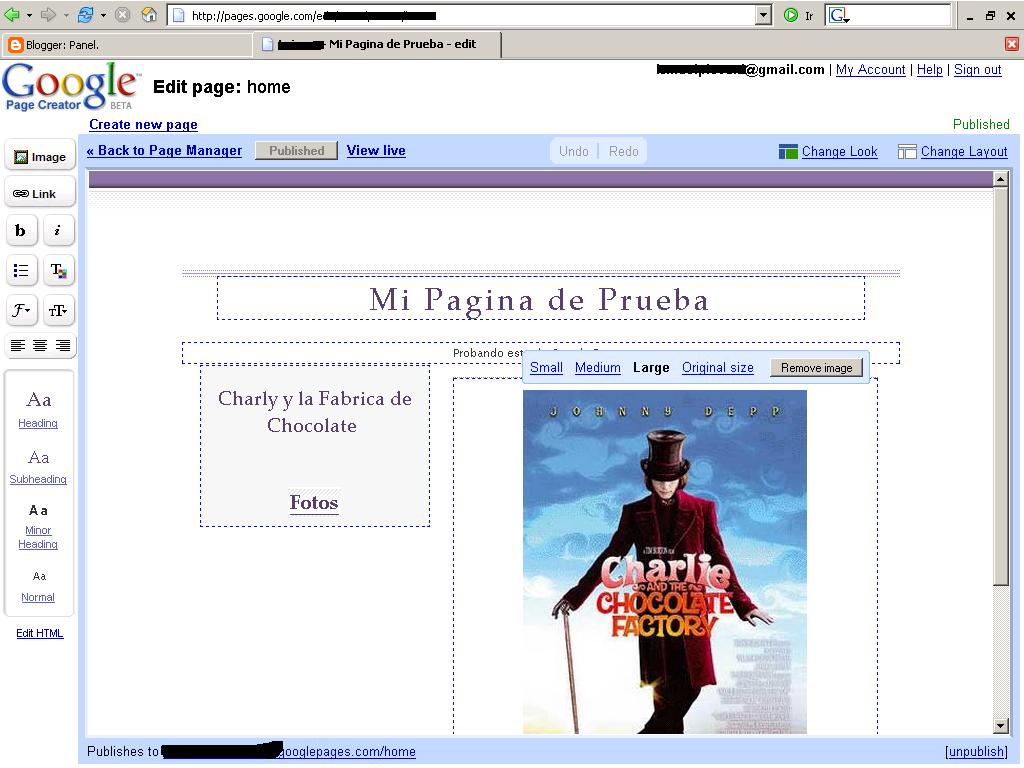Select the Mi Pagina de Prueba - edit tab
Image resolution: width=1024 pixels, height=768 pixels.
pos(377,44)
